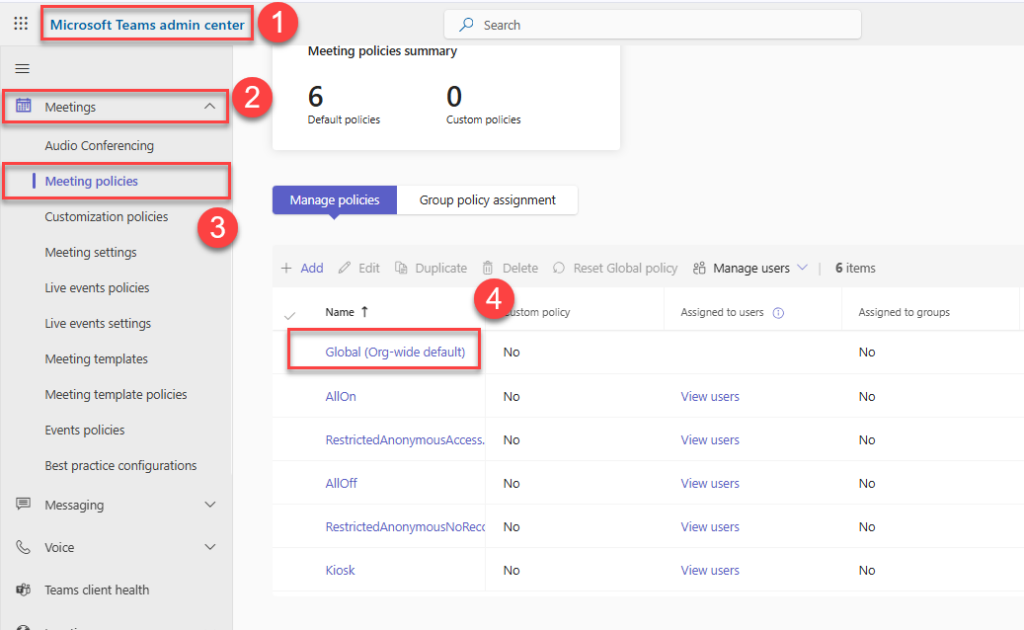Viewport: 1024px width, 630px height.
Task: Open Live events settings
Action: tap(98, 324)
